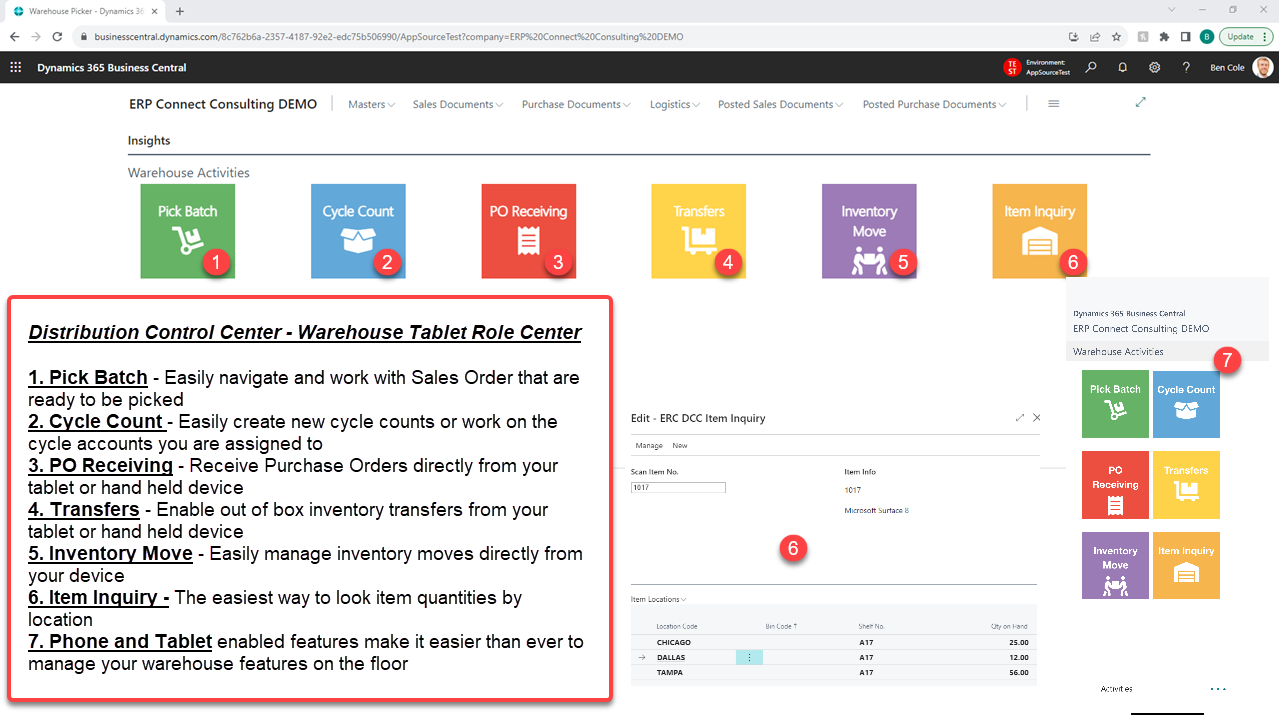
Task: Click the browser share page icon
Action: pyautogui.click(x=1094, y=36)
